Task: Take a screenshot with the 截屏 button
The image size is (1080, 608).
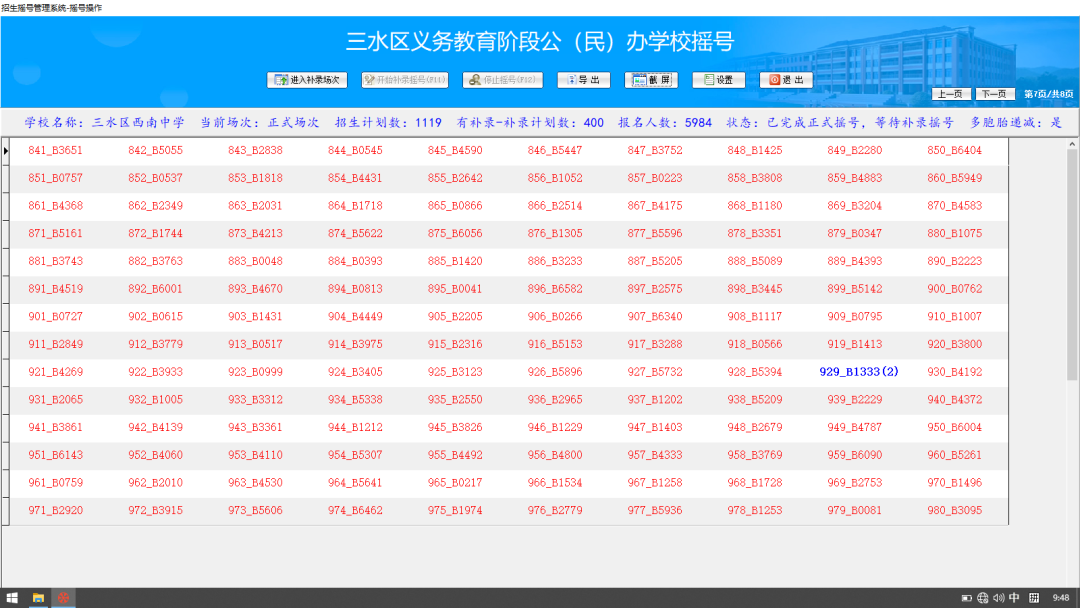Action: pyautogui.click(x=652, y=80)
